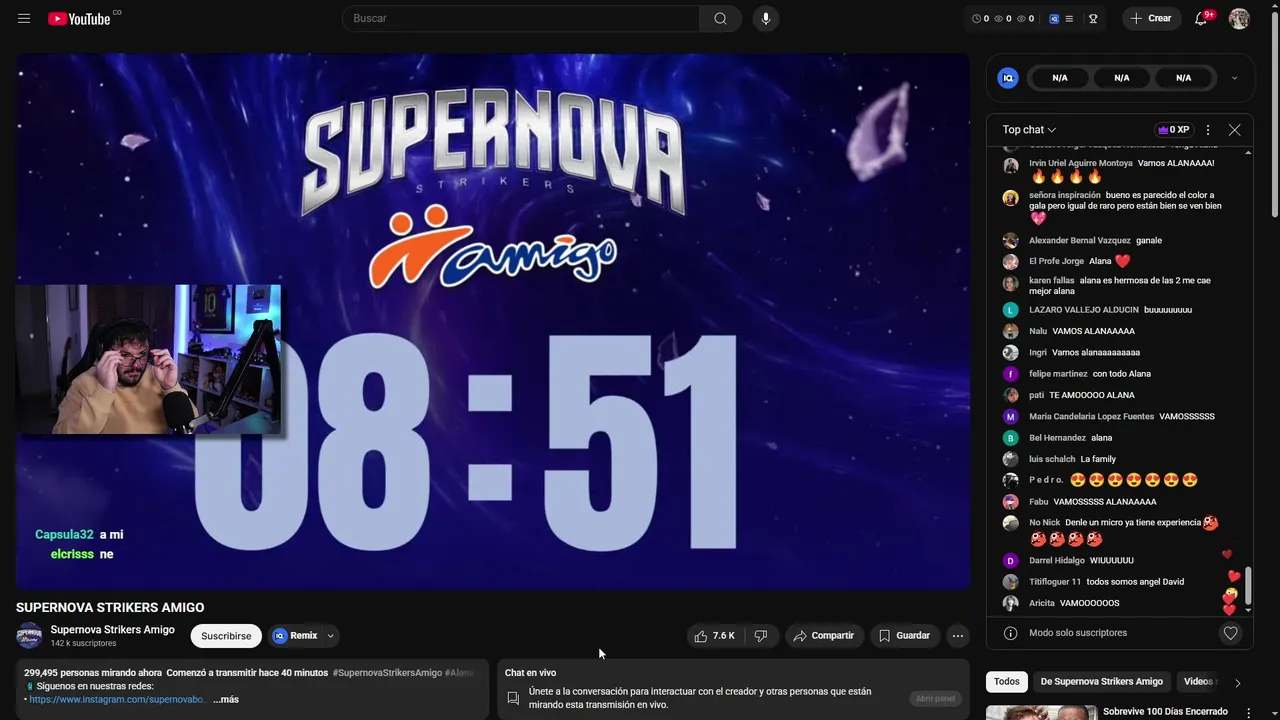
Task: Open the hamburger guide menu
Action: (x=24, y=18)
